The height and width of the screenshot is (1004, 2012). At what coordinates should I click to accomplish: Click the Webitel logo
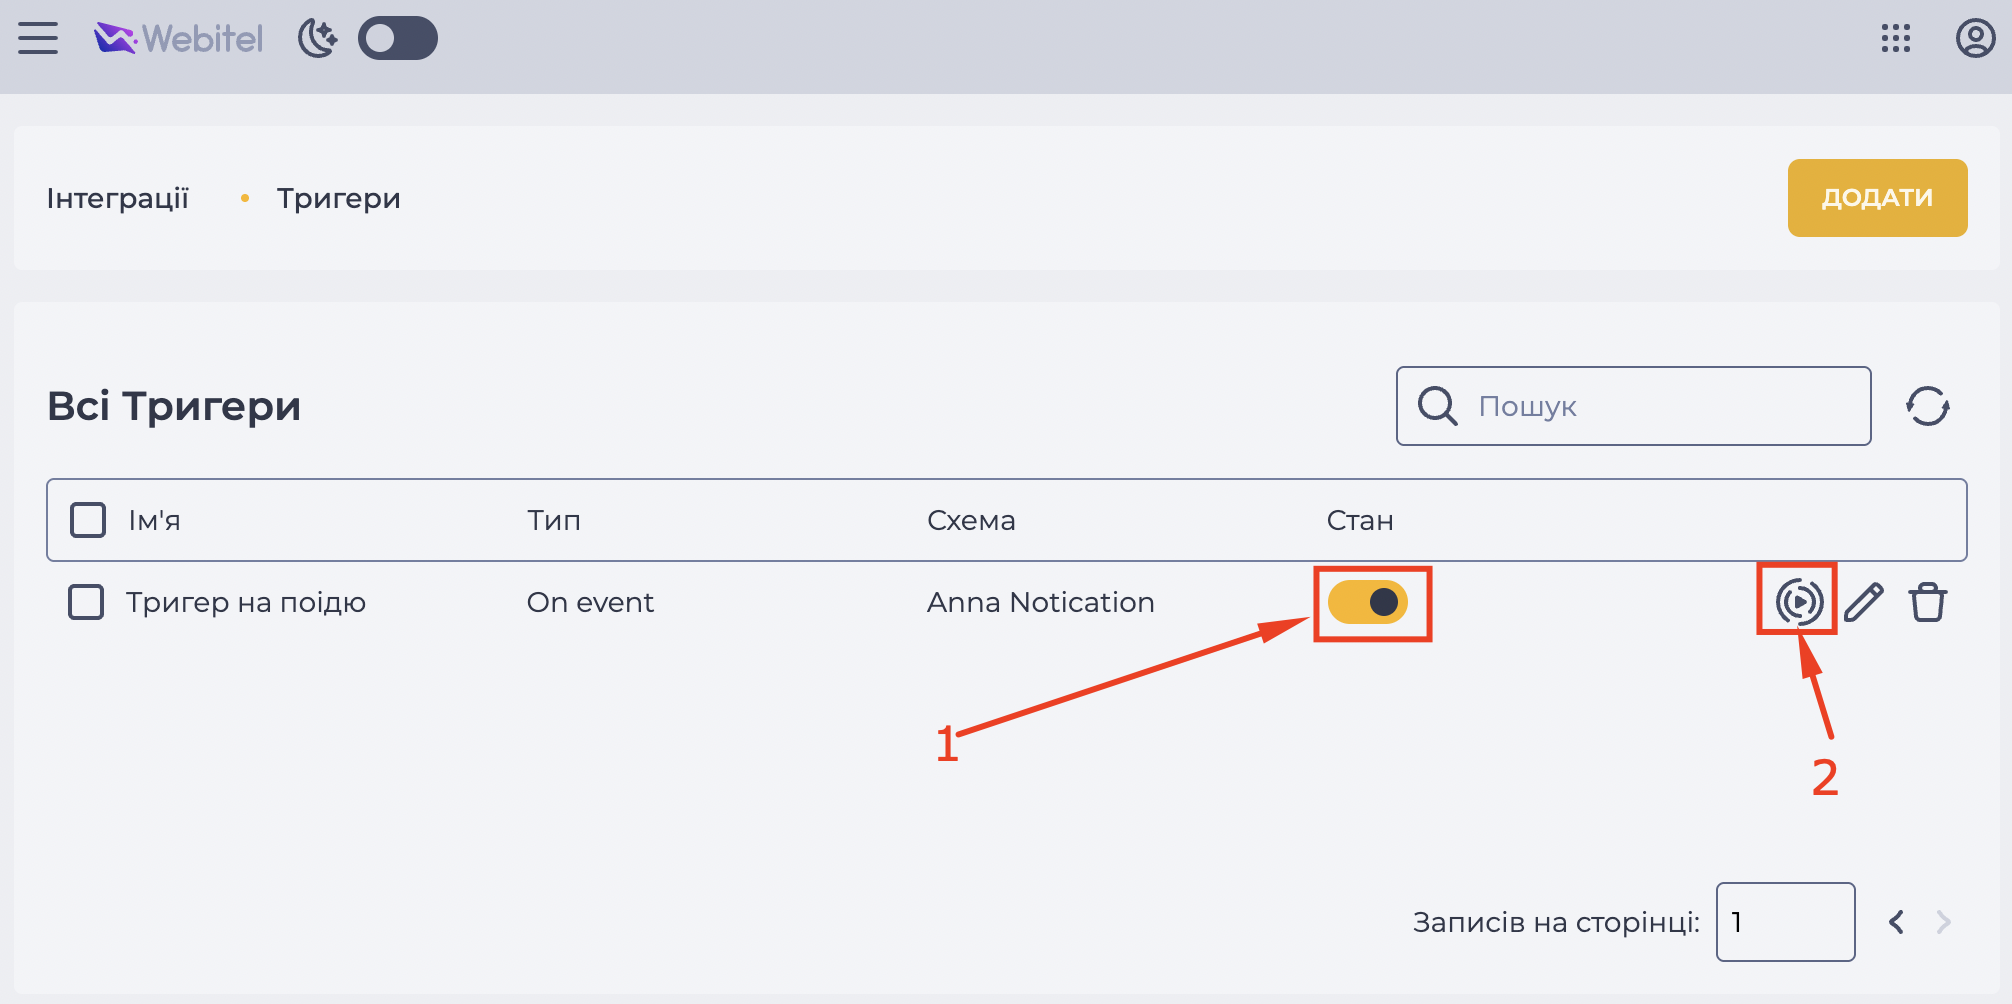pos(178,38)
